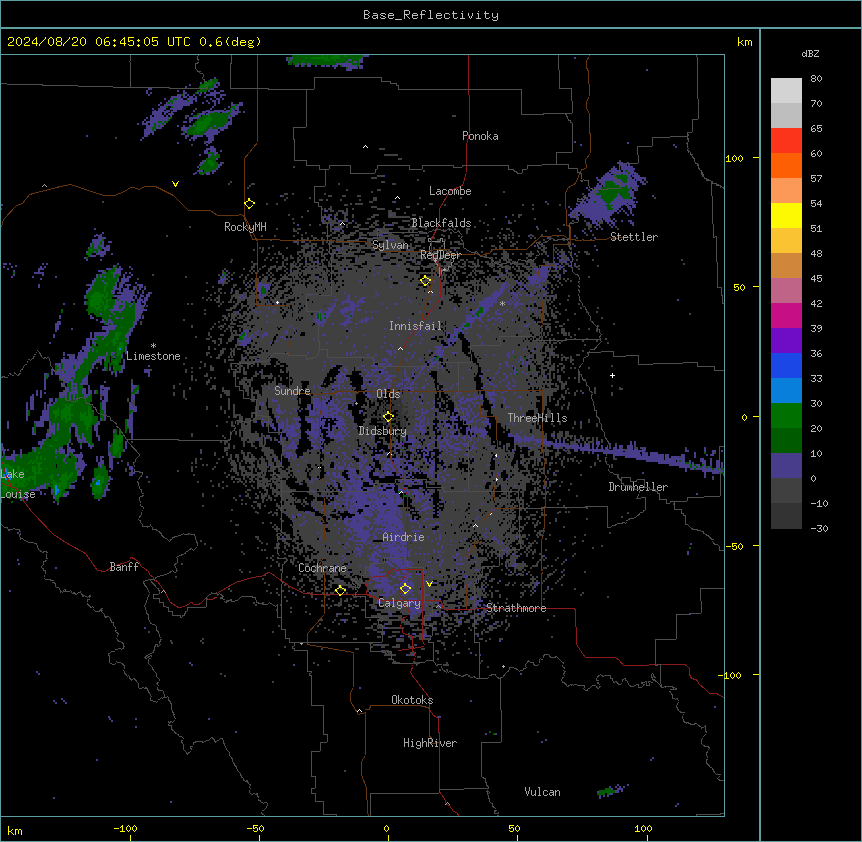Click the Sylvan label
Image resolution: width=862 pixels, height=842 pixels.
coord(390,245)
